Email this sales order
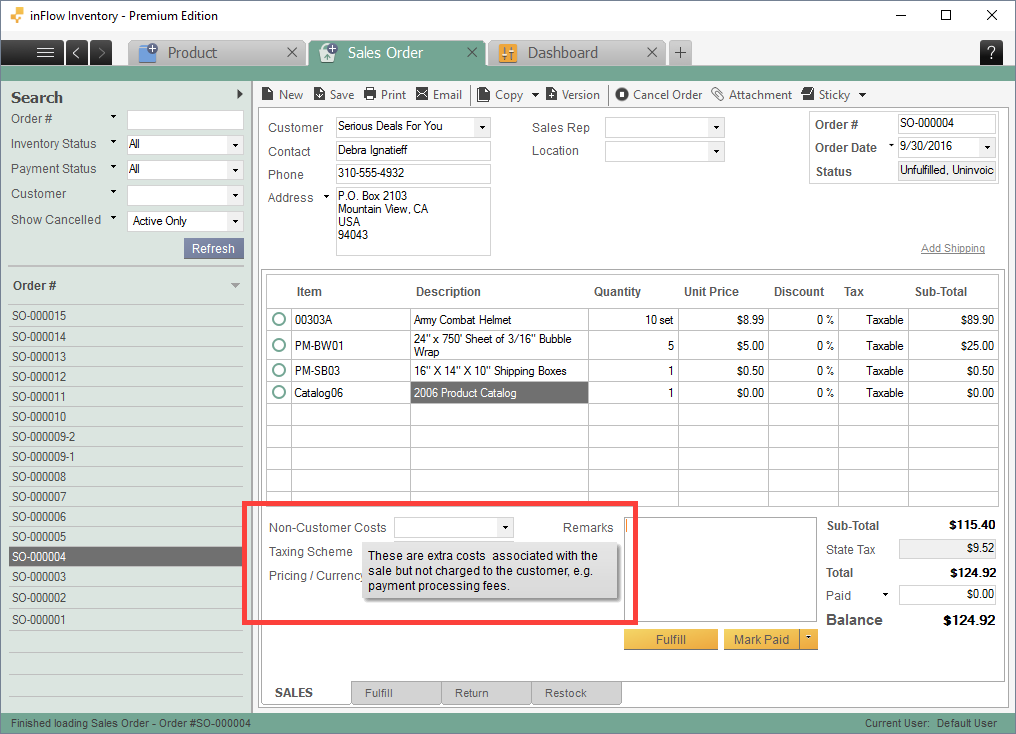This screenshot has height=734, width=1016. (439, 94)
